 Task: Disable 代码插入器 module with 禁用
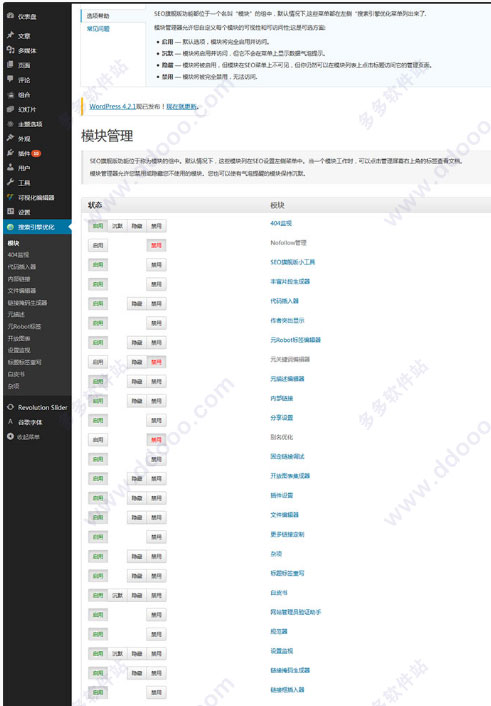tap(156, 303)
